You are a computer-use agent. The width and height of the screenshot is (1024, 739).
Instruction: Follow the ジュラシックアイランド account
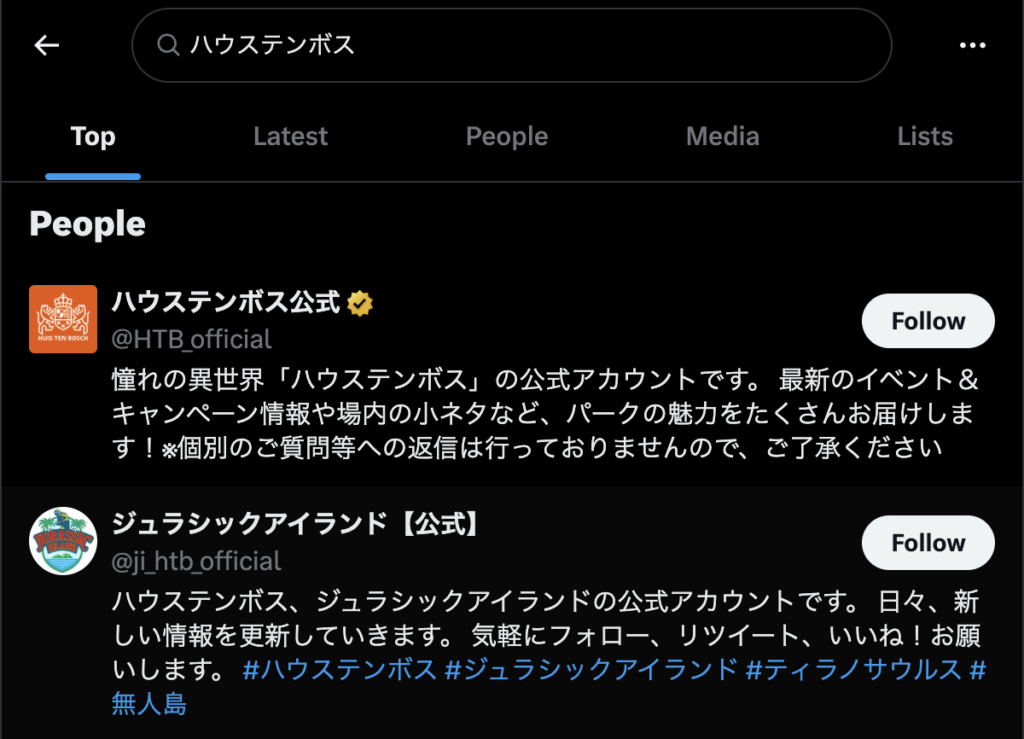coord(928,542)
